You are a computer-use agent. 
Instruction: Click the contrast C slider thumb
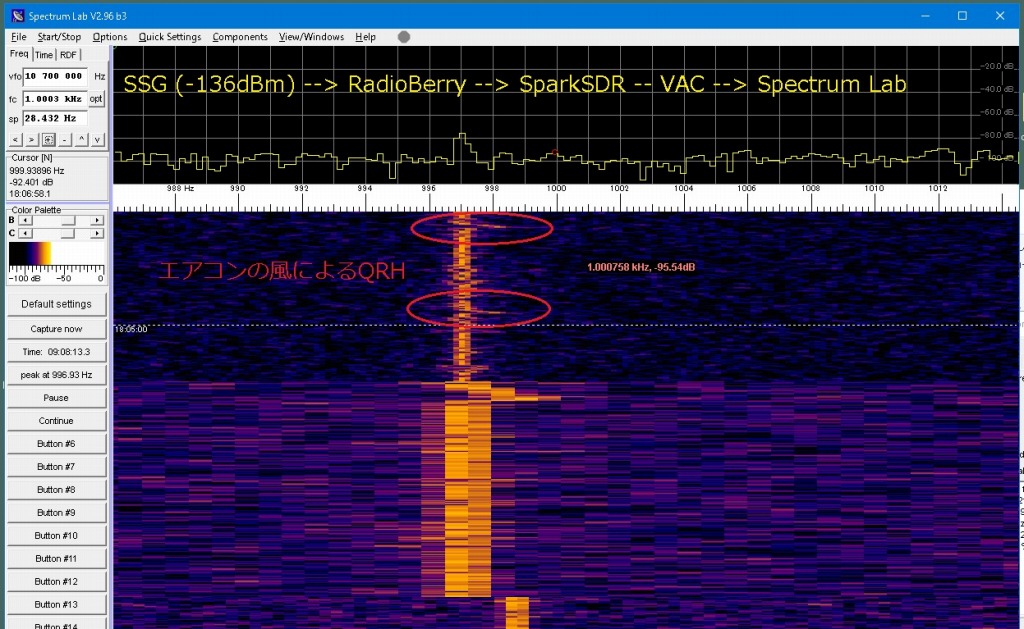68,233
